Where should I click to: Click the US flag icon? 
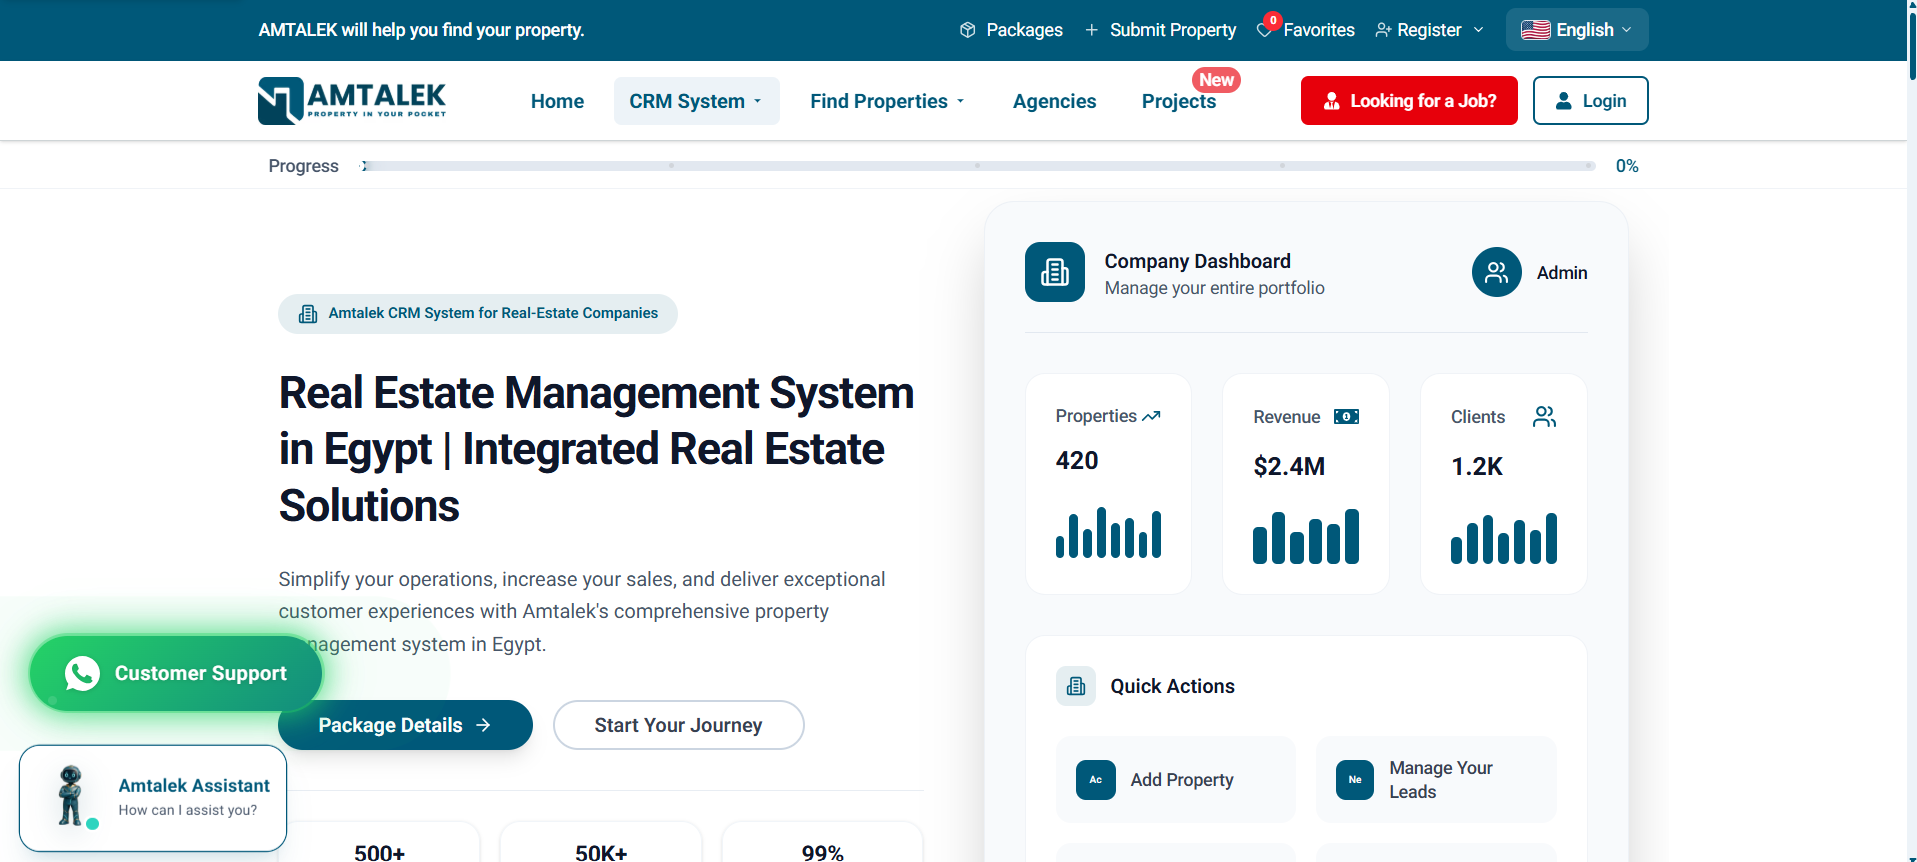pyautogui.click(x=1536, y=30)
